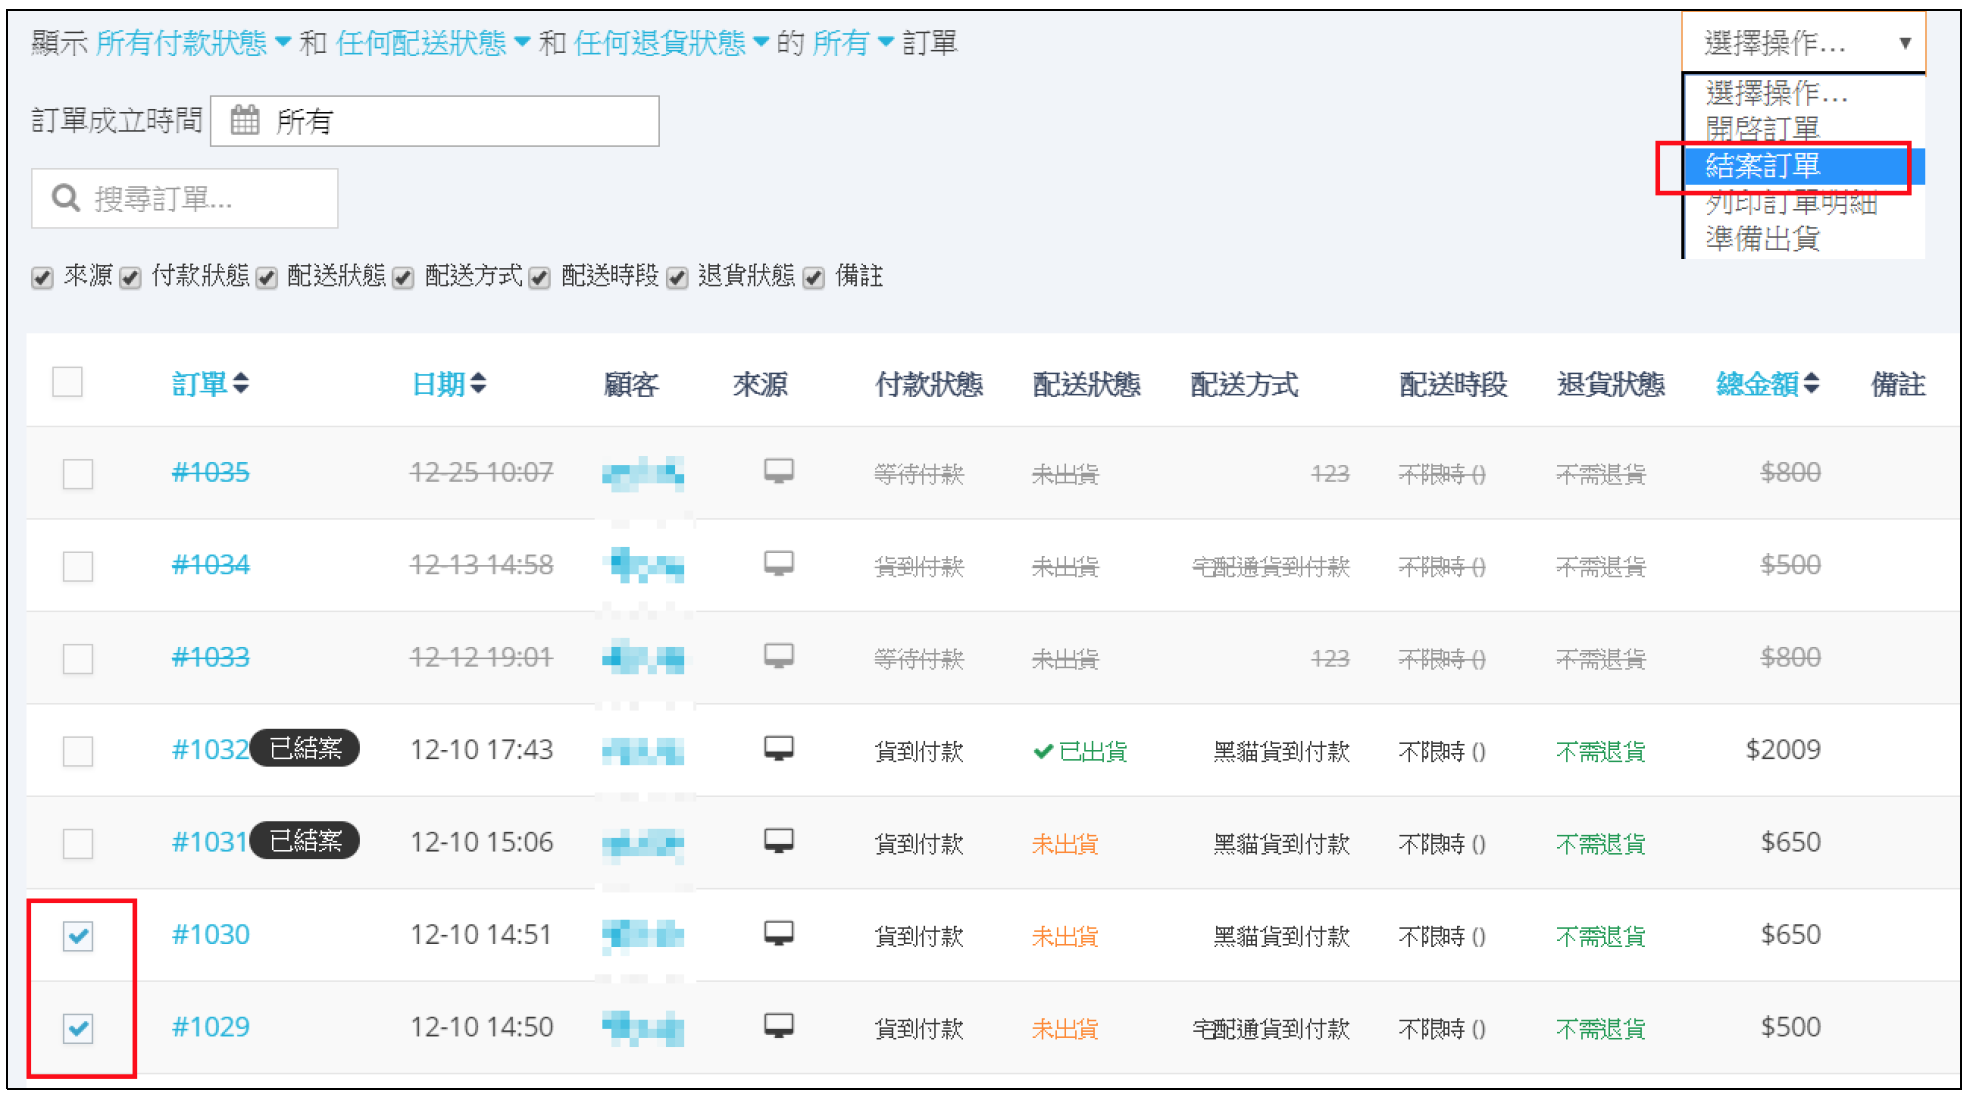Click the desktop source icon for order #1032
This screenshot has height=1102, width=1972.
pos(779,749)
